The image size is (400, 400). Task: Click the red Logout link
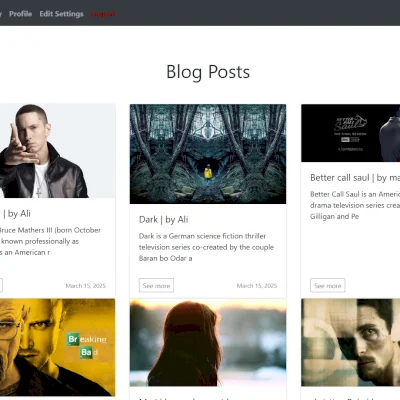click(x=103, y=14)
